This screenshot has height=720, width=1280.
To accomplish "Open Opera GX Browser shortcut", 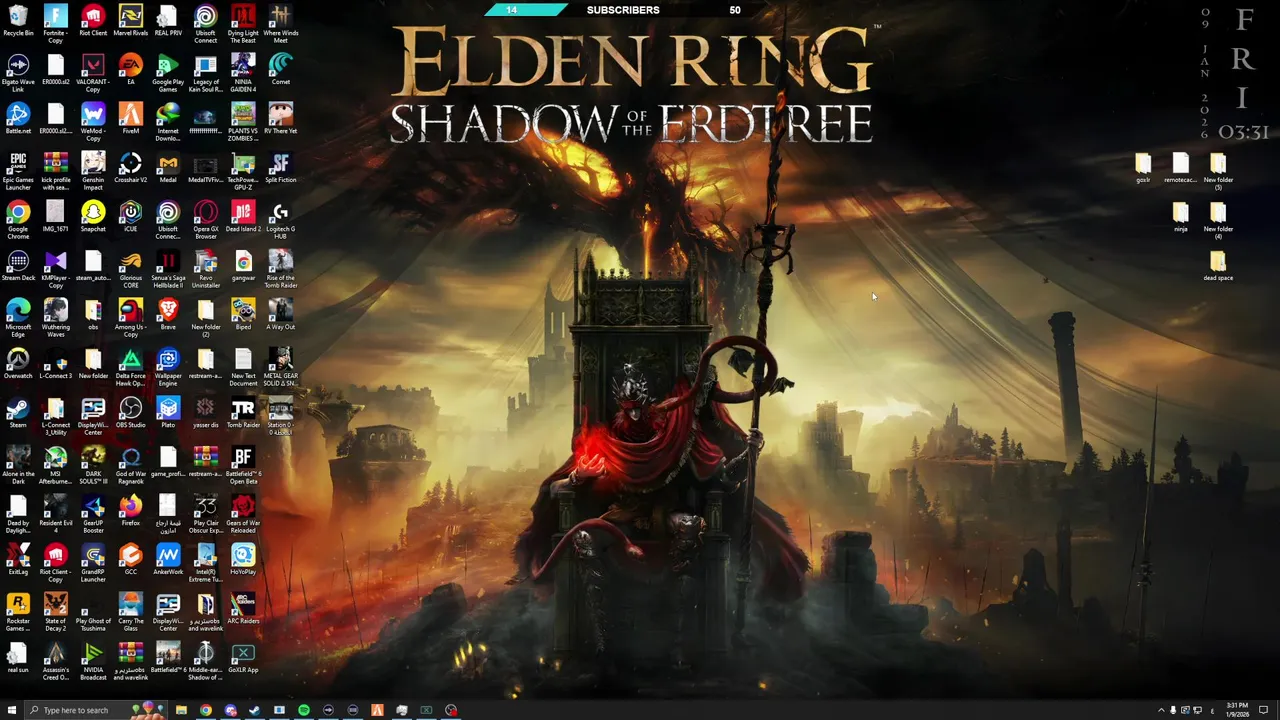I will click(x=206, y=220).
